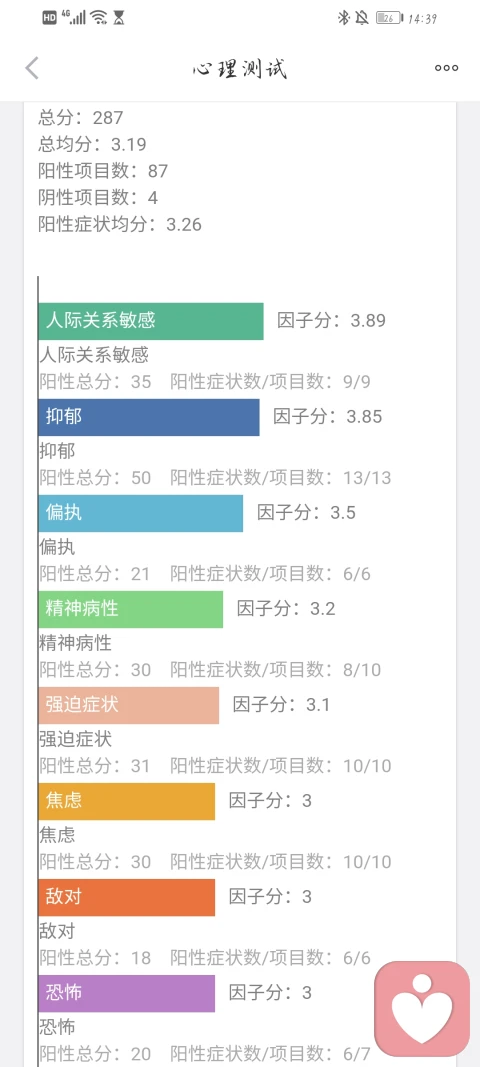Tap the green 精神病性 bar
Viewport: 480px width, 1067px height.
(131, 609)
